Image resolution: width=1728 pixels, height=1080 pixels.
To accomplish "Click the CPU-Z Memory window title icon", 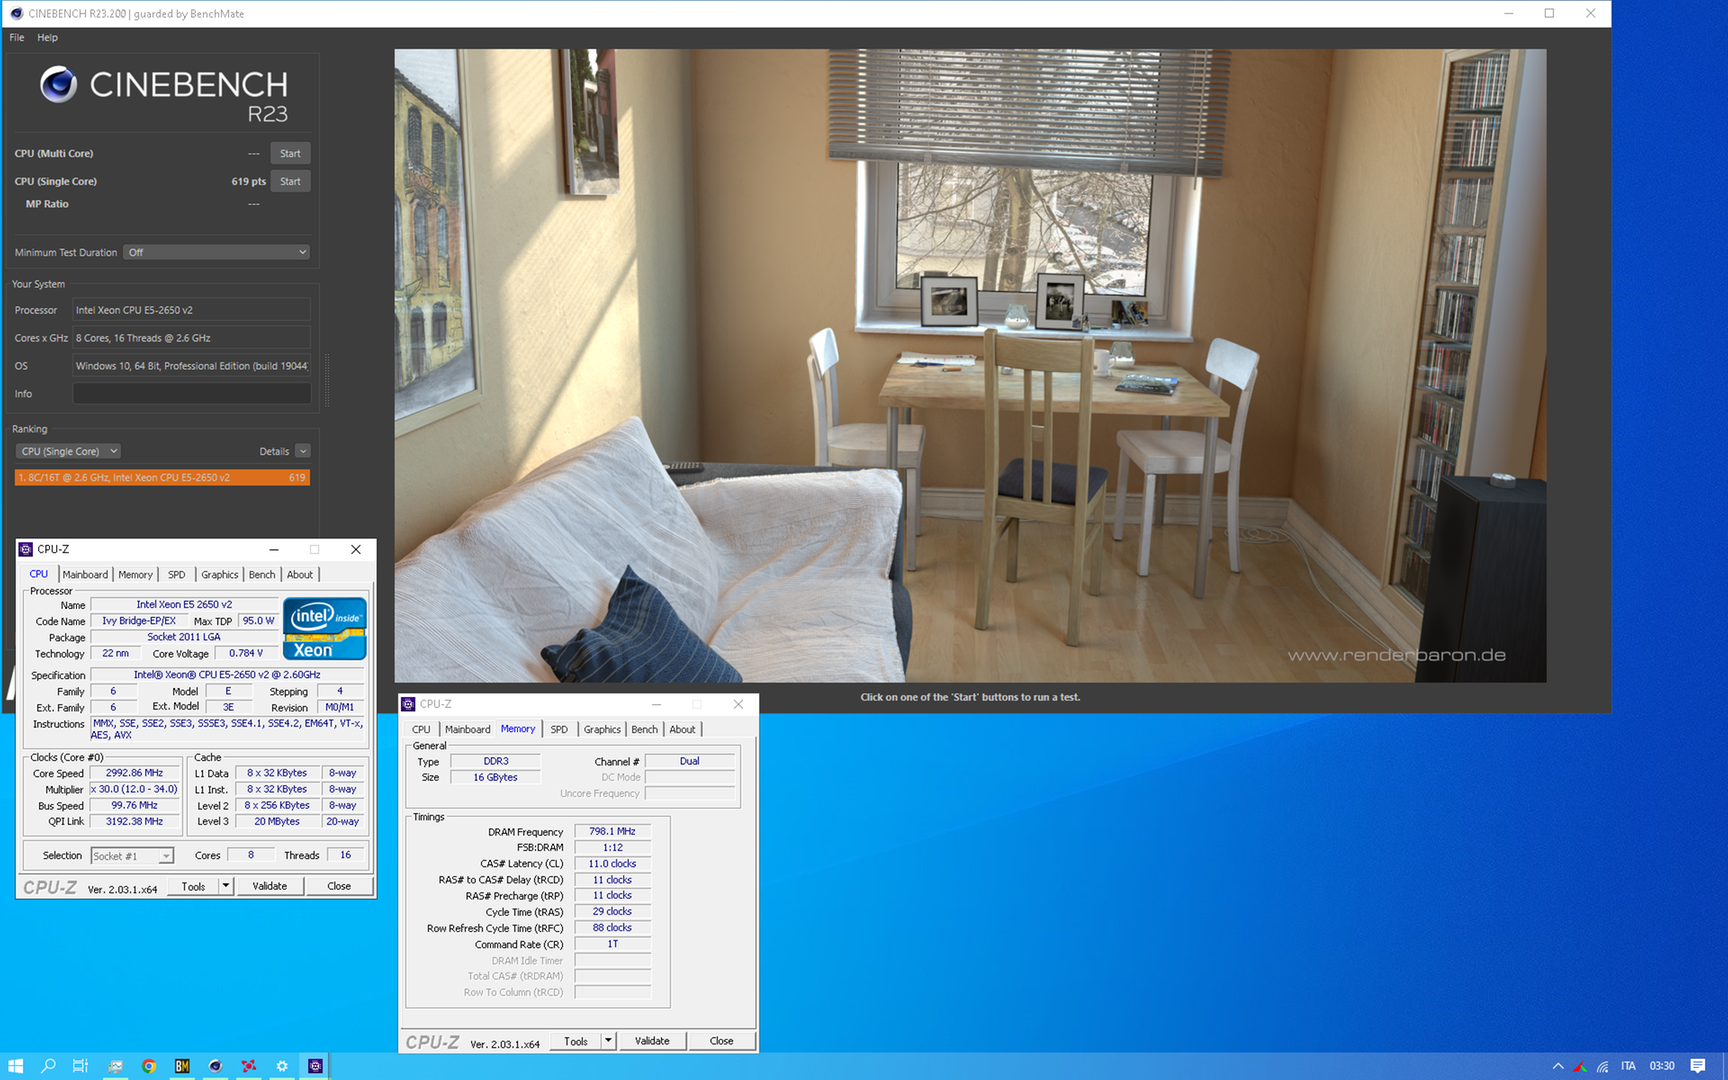I will pos(408,704).
